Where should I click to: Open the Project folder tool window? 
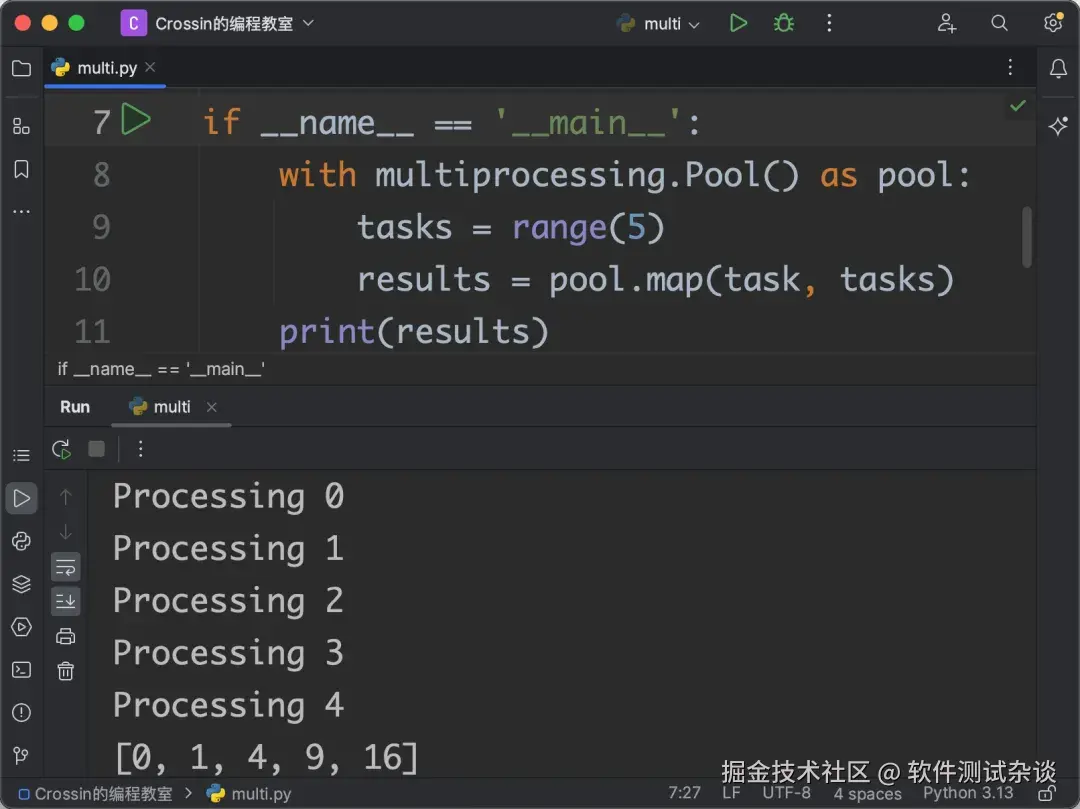coord(21,68)
